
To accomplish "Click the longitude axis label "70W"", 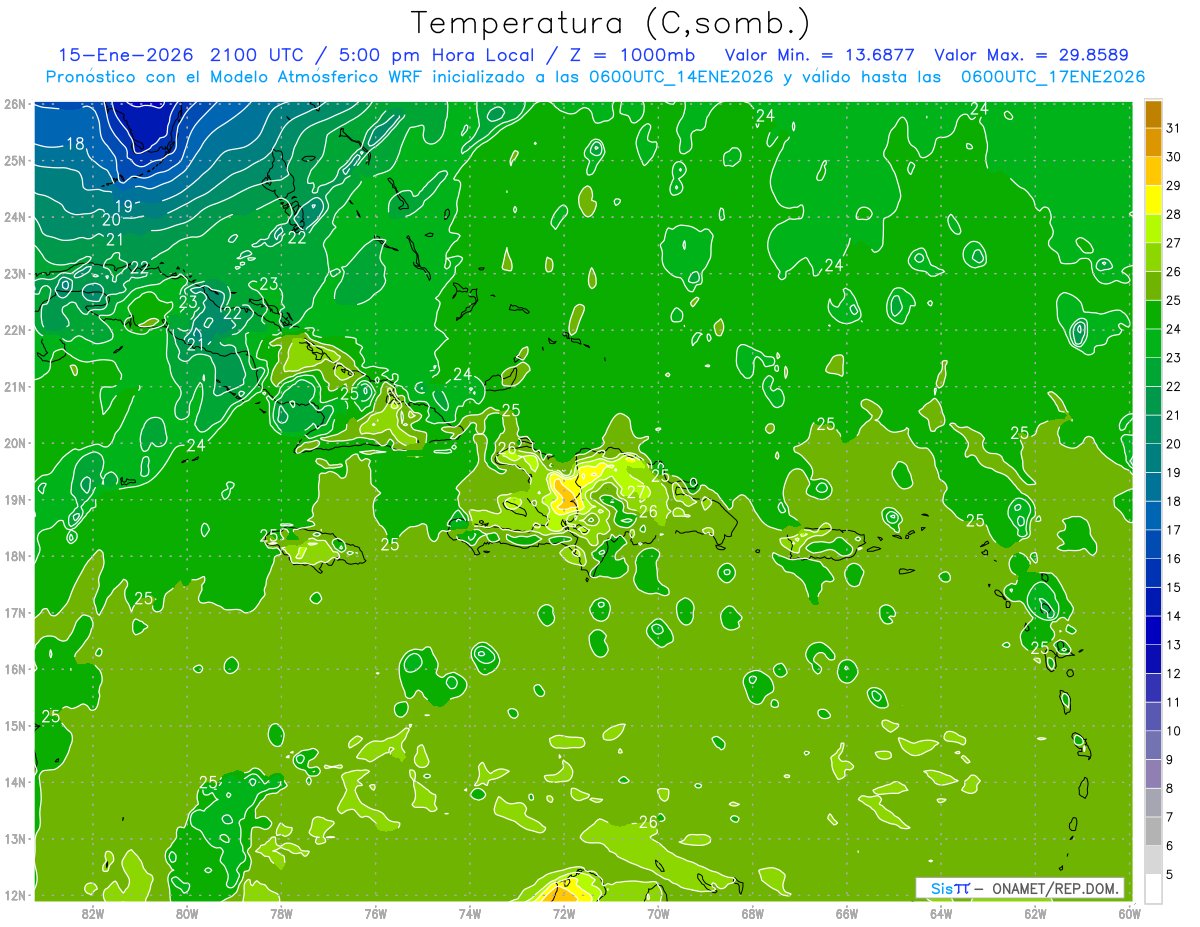I will click(657, 913).
